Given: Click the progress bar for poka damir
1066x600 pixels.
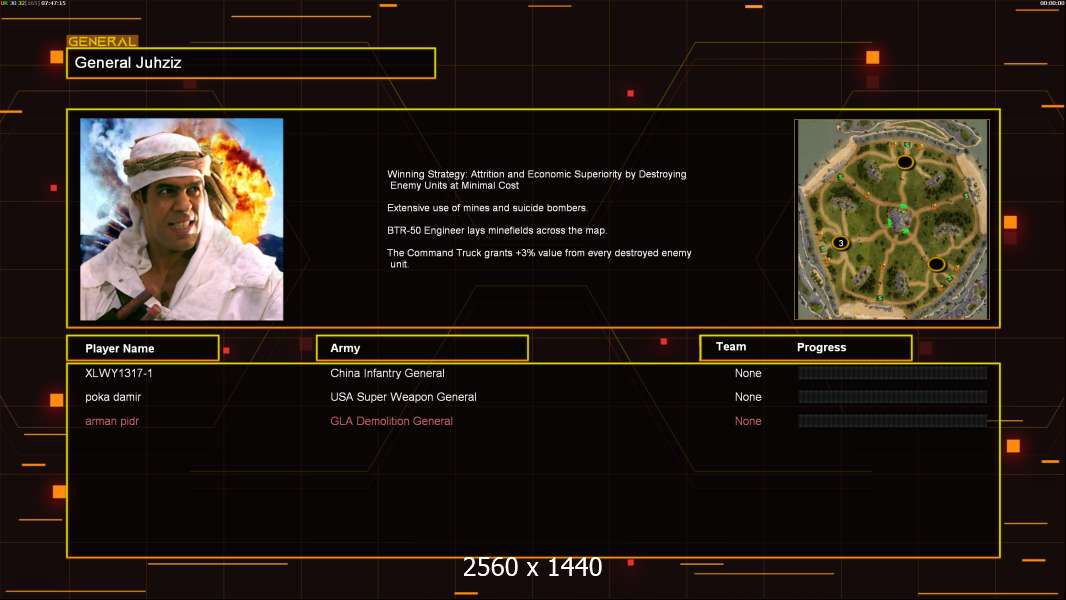Looking at the screenshot, I should click(x=893, y=397).
